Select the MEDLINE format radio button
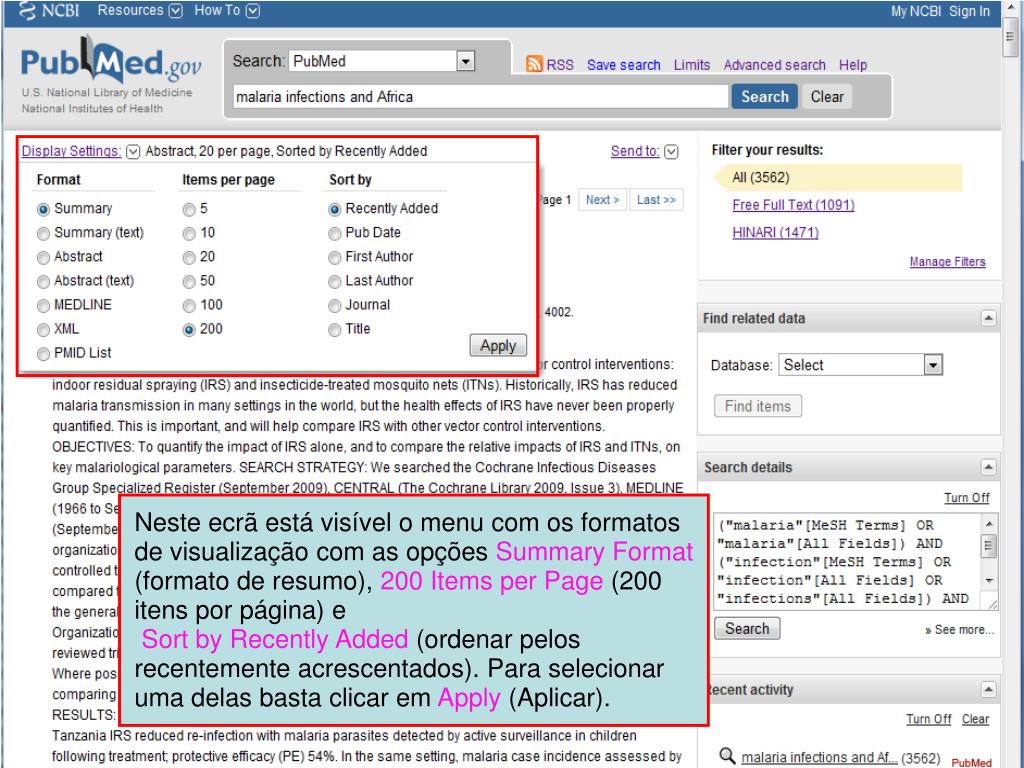This screenshot has width=1024, height=768. pyautogui.click(x=43, y=306)
